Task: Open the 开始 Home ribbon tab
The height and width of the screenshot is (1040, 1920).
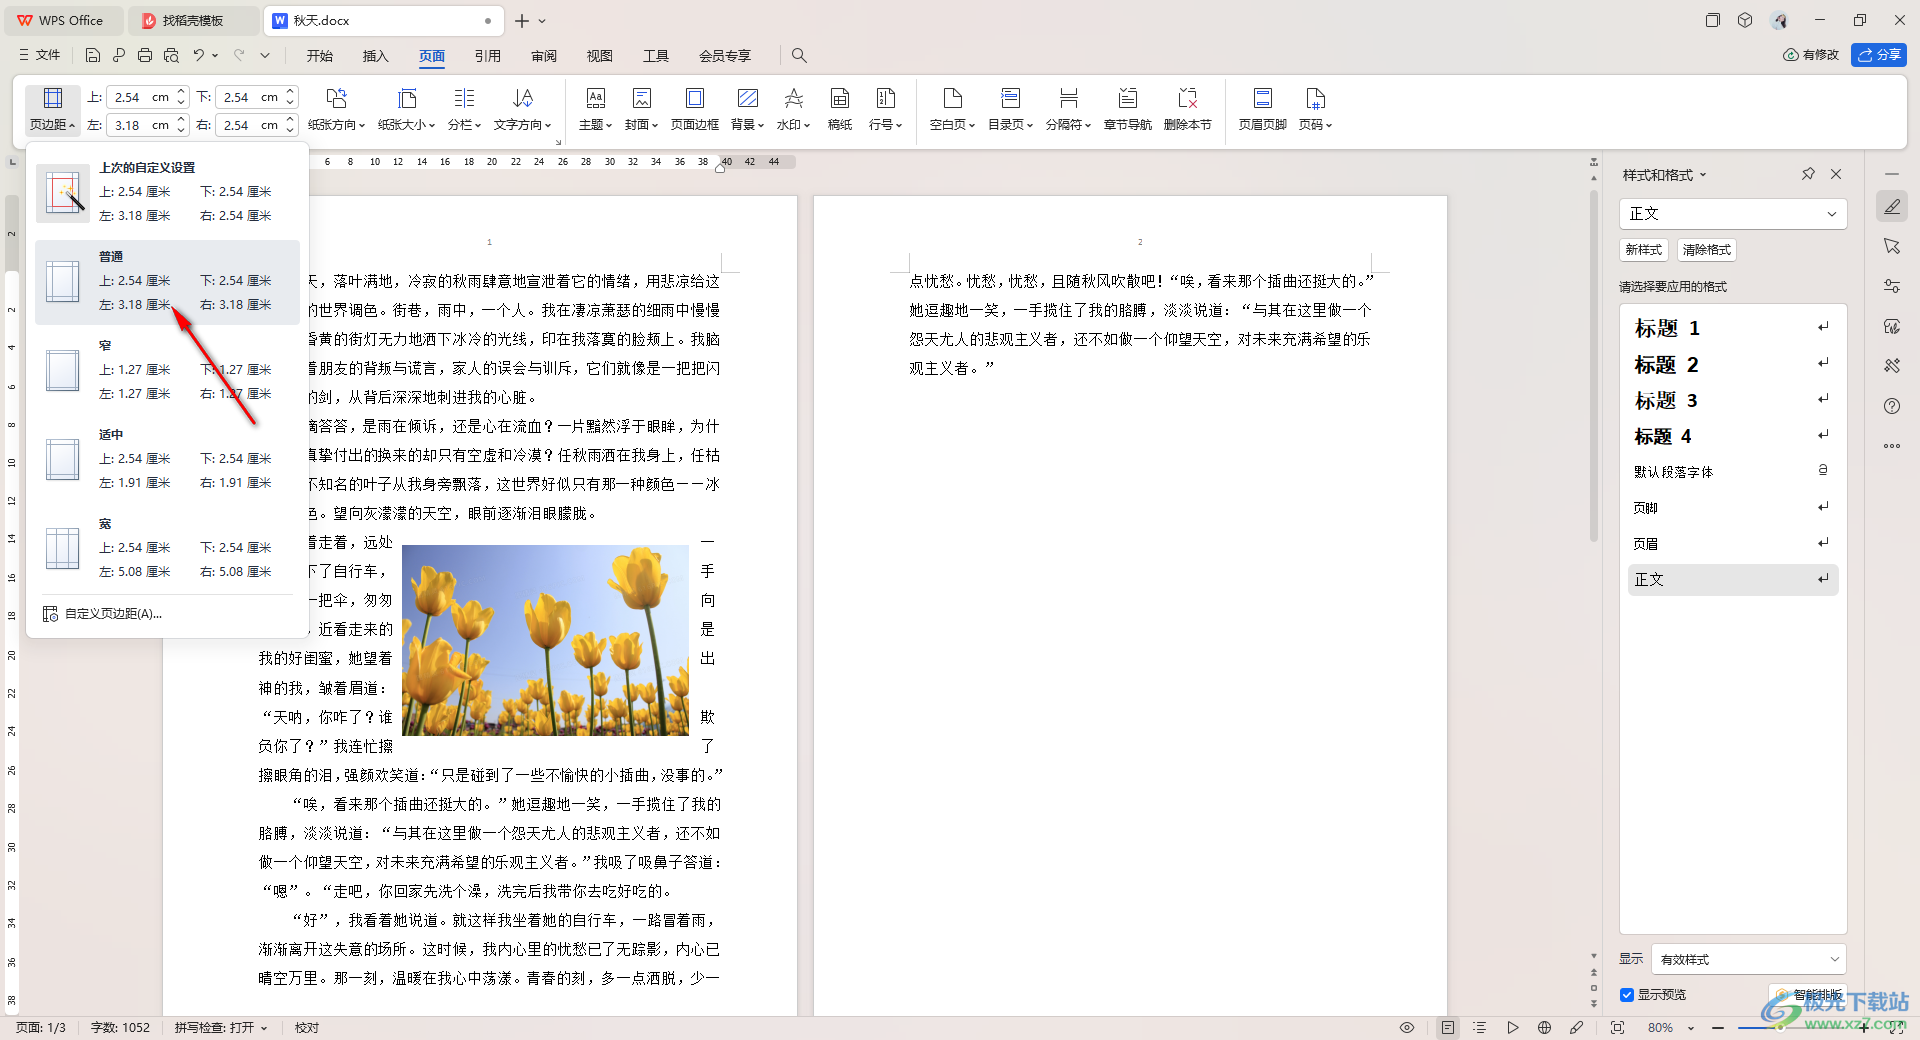Action: point(320,56)
